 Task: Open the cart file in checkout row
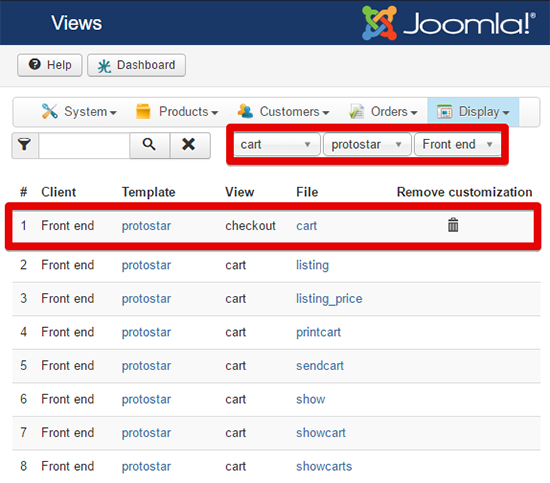pyautogui.click(x=307, y=226)
